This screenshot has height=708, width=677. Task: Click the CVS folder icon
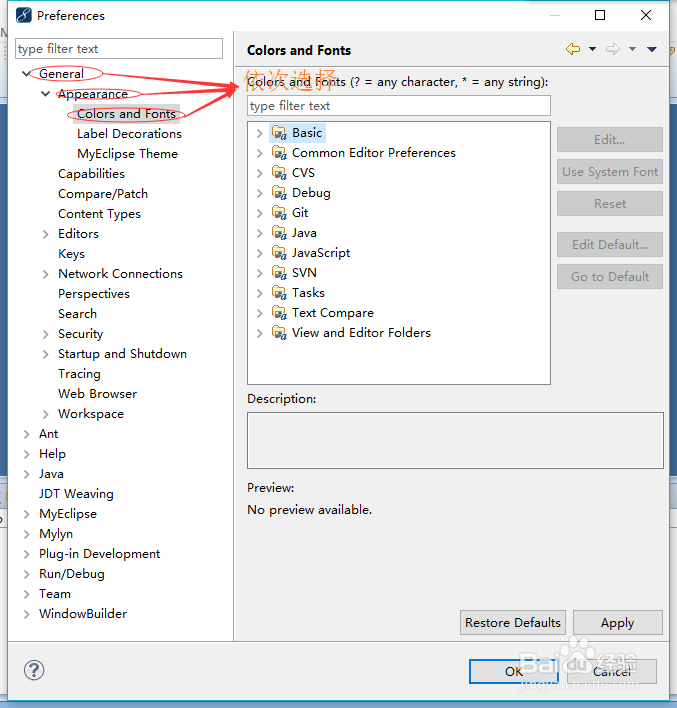(279, 172)
